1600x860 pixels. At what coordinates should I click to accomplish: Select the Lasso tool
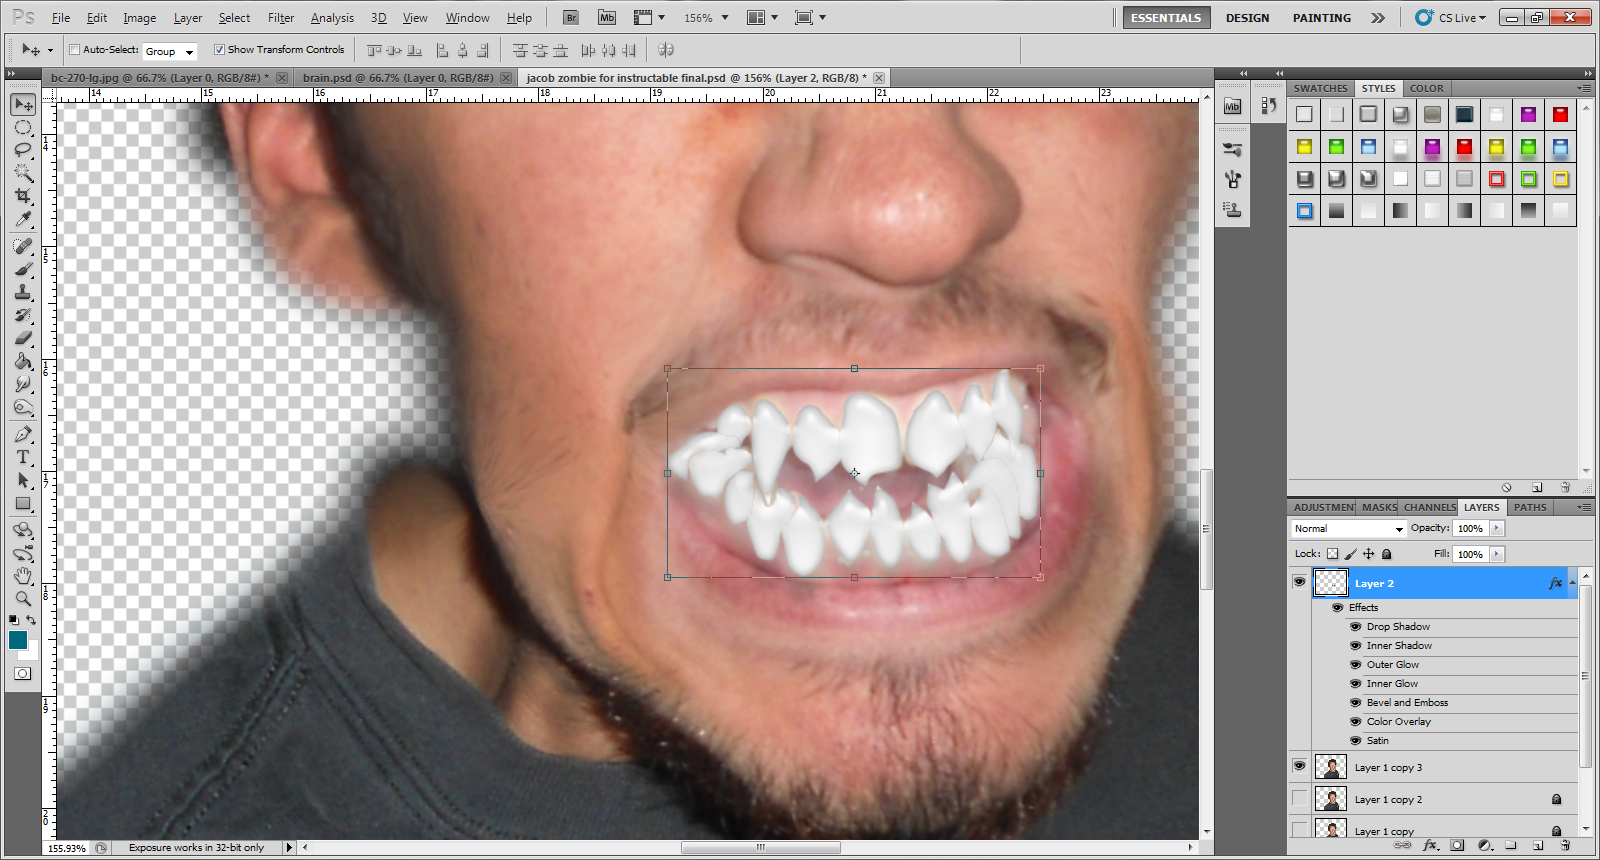pos(23,150)
